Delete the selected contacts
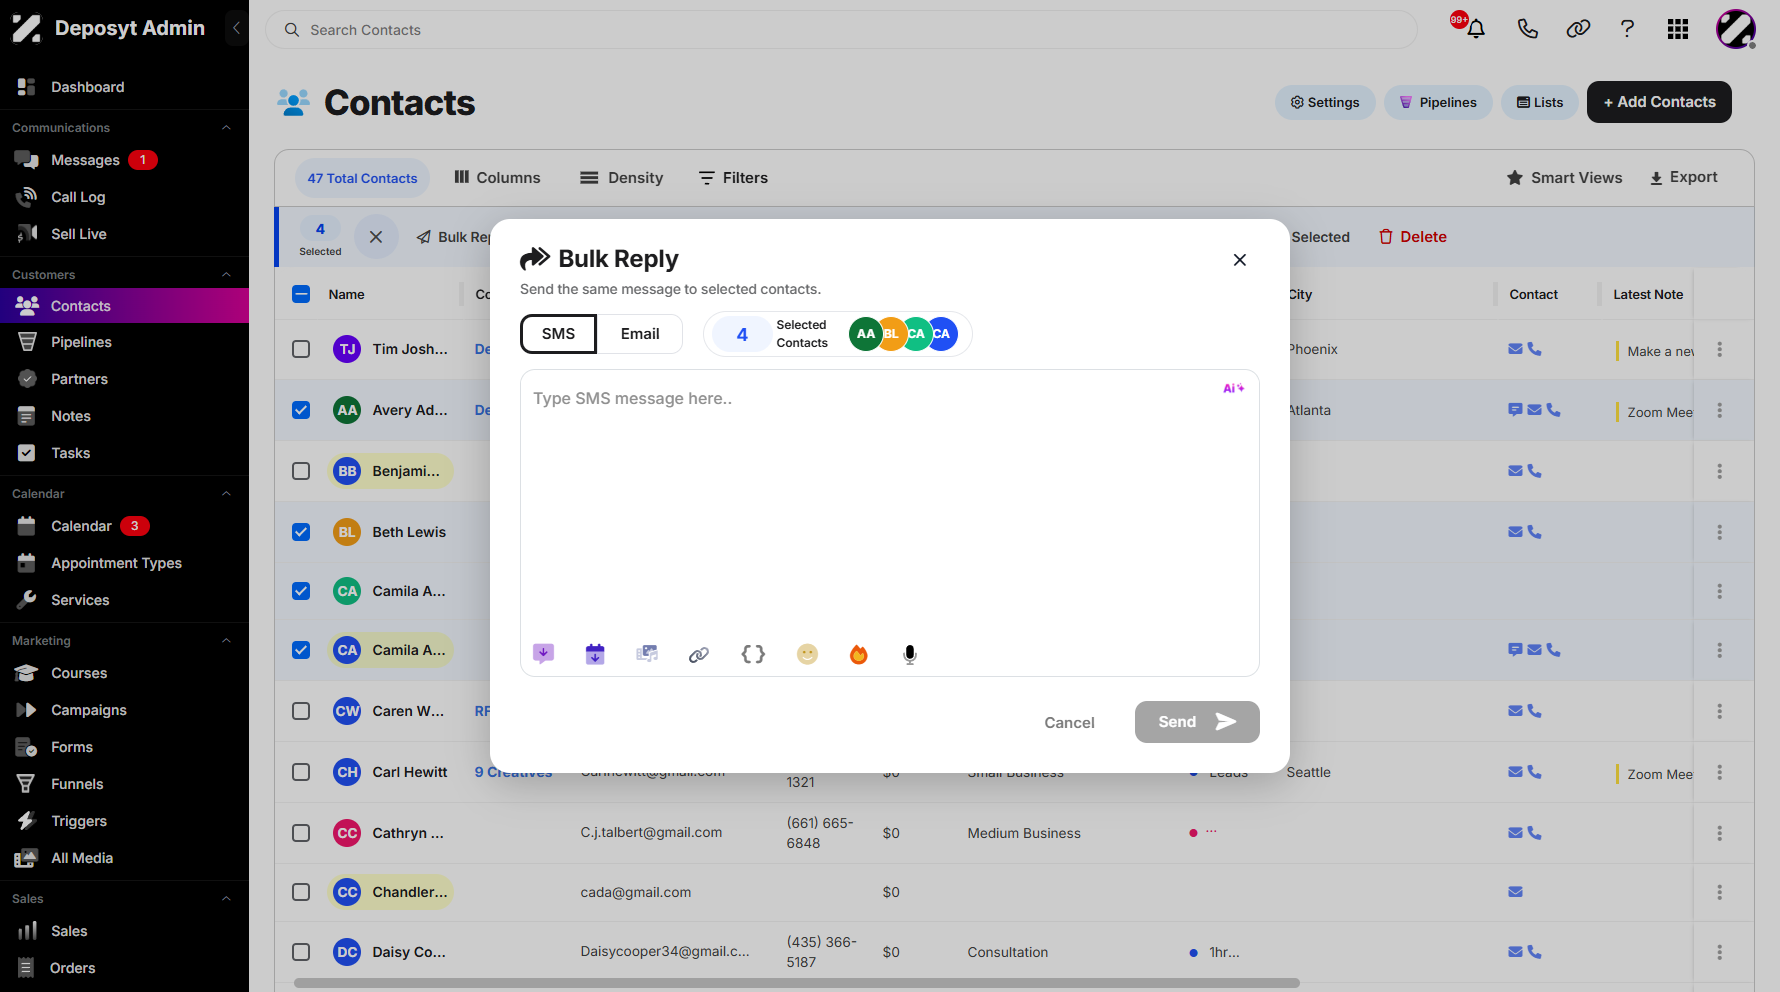The height and width of the screenshot is (992, 1780). (1412, 237)
